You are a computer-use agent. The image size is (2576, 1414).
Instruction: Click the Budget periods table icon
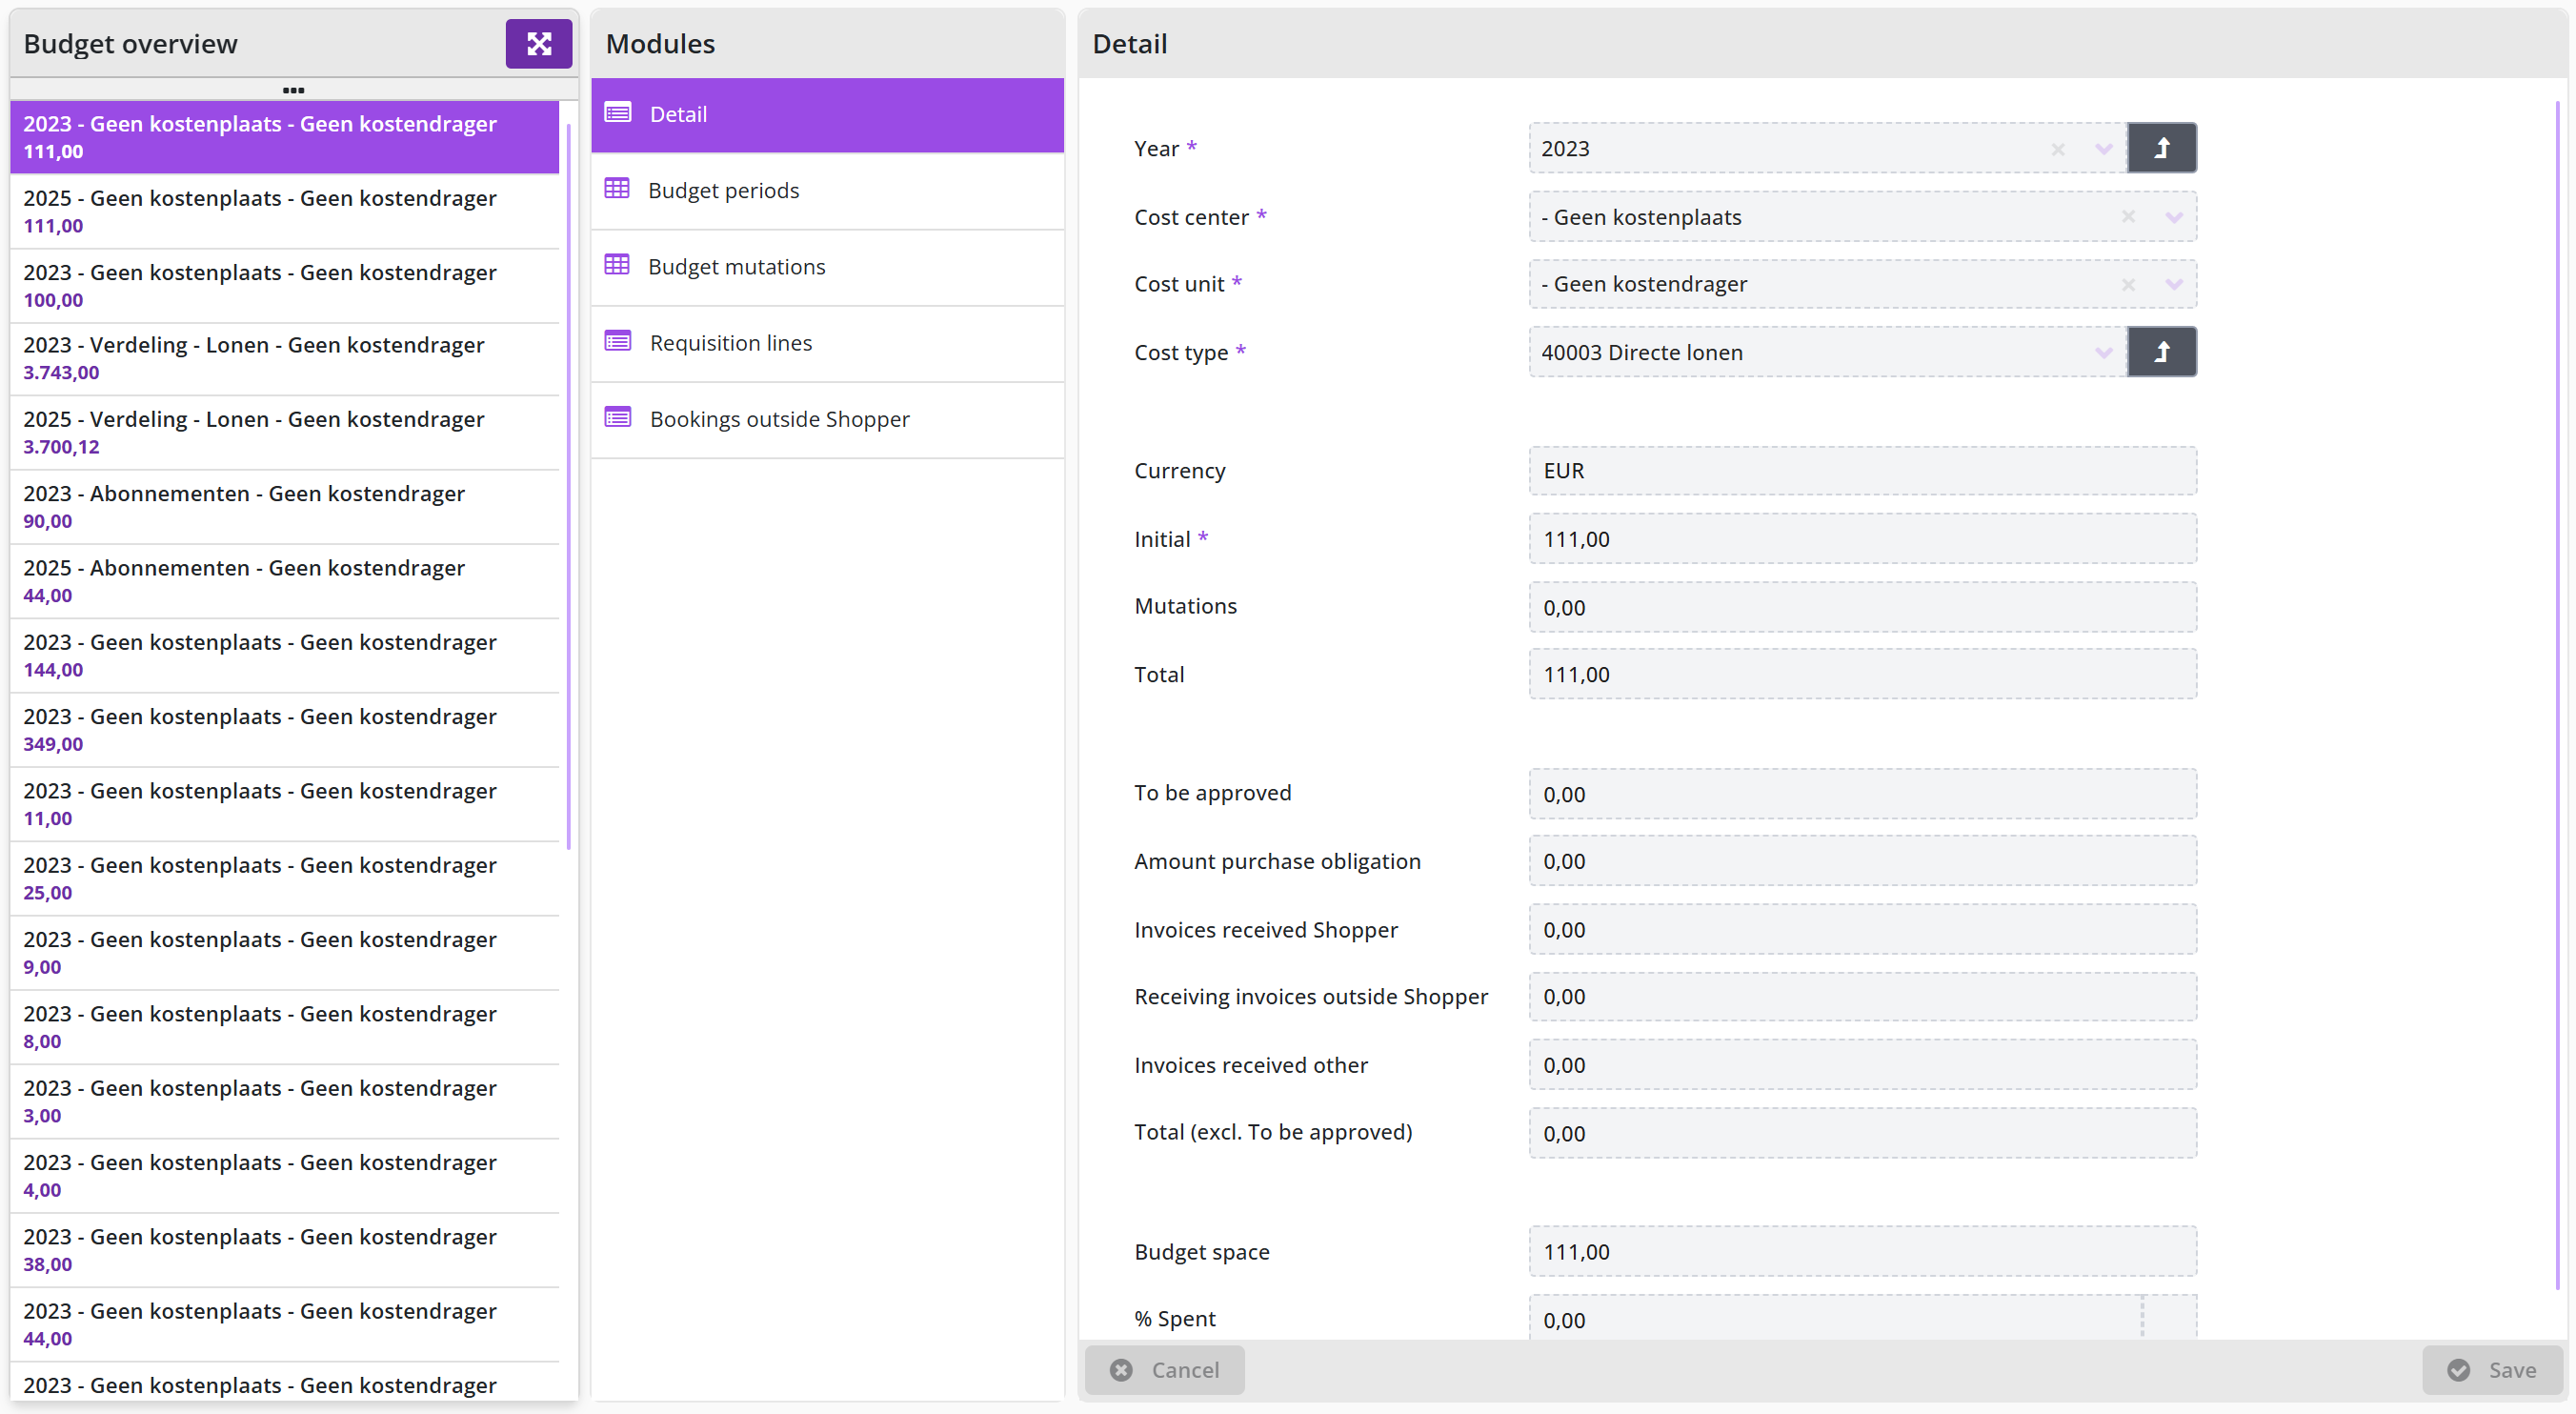point(617,189)
